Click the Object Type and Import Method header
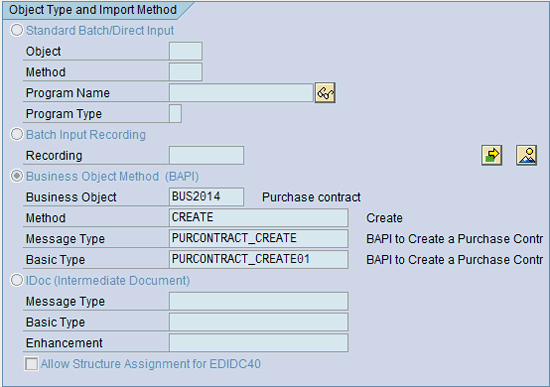 coord(93,10)
